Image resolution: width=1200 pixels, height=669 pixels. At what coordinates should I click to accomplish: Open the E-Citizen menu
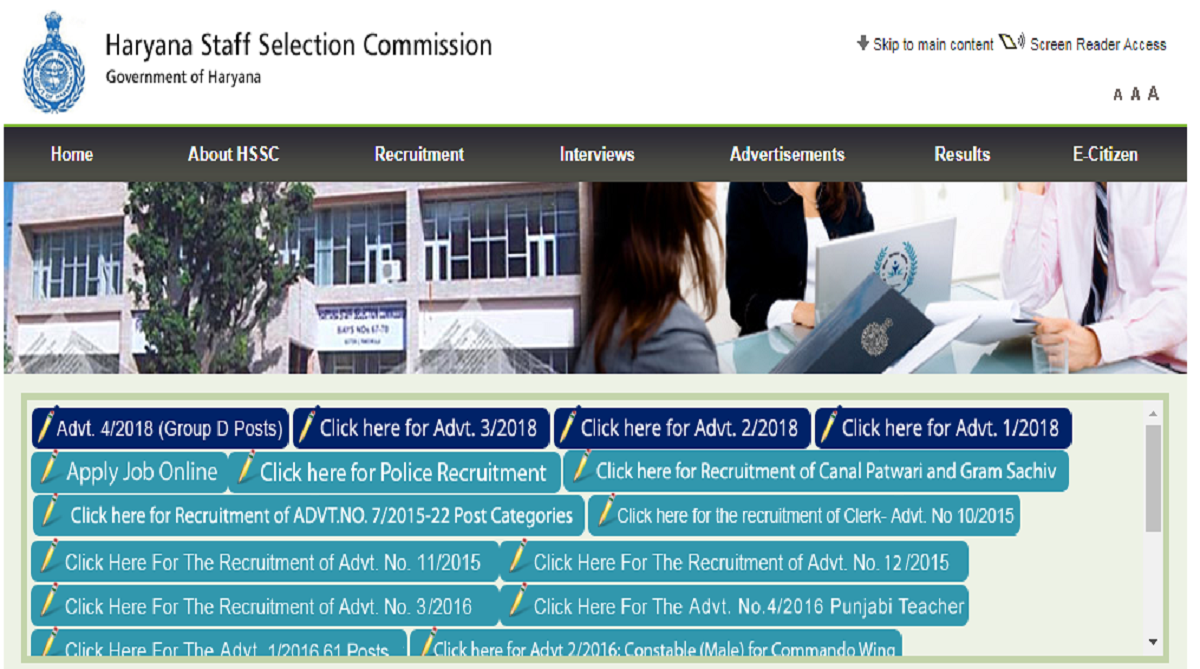(x=1105, y=154)
